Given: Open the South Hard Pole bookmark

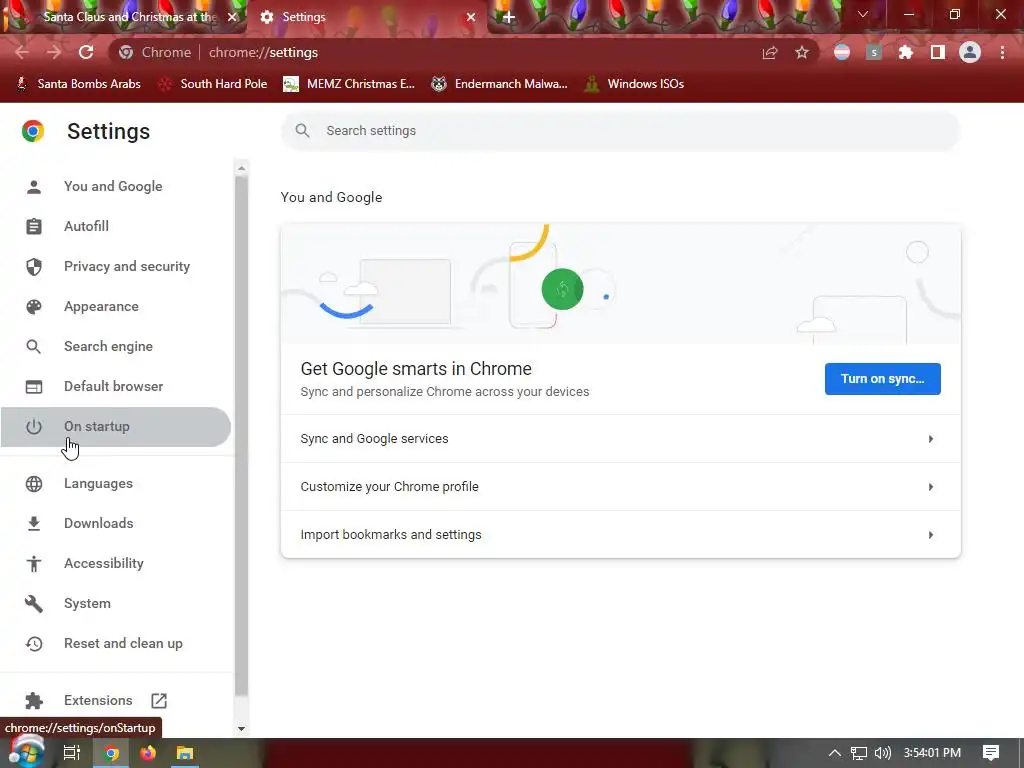Looking at the screenshot, I should (213, 84).
